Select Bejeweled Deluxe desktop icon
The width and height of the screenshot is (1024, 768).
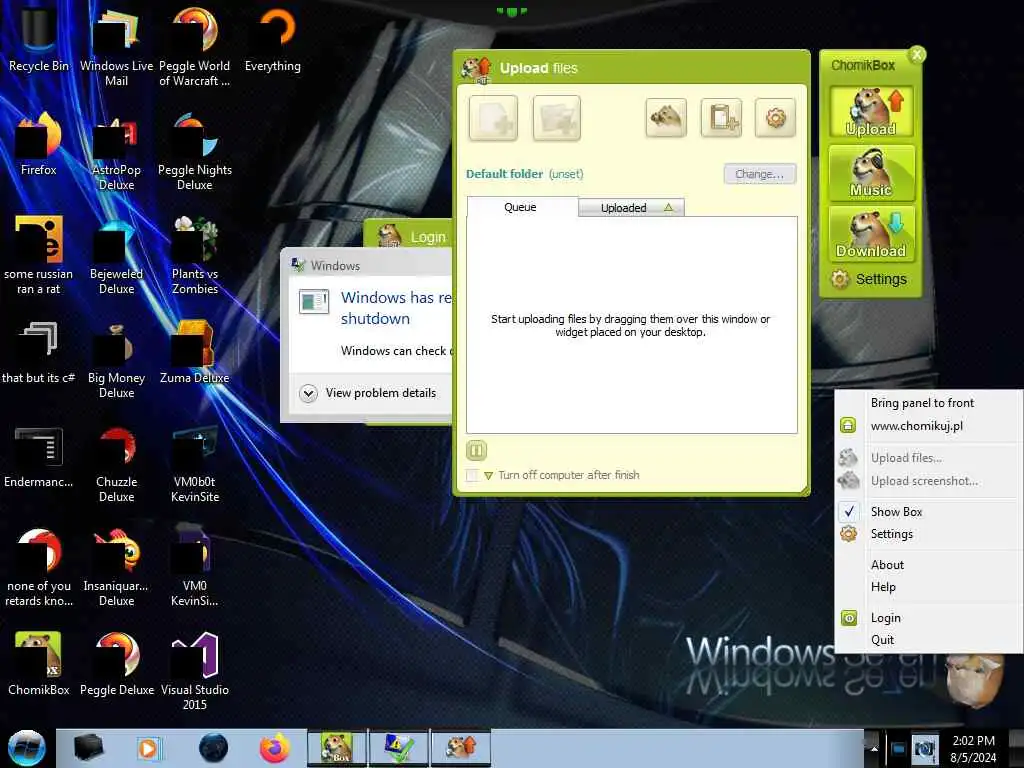[x=116, y=255]
